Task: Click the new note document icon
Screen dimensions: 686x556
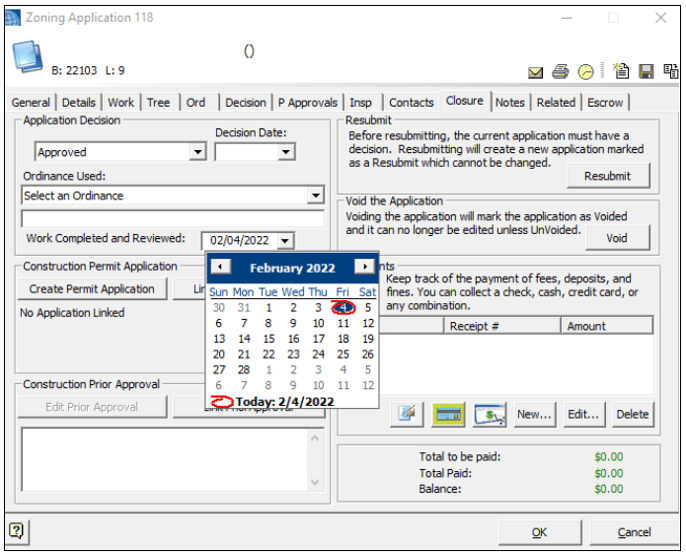Action: pos(621,71)
